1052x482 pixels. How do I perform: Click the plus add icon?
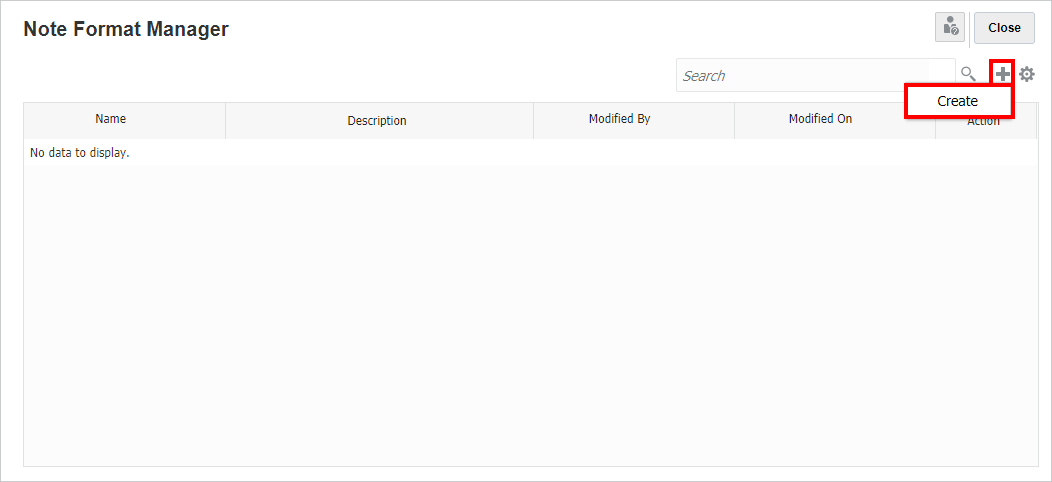point(1002,74)
